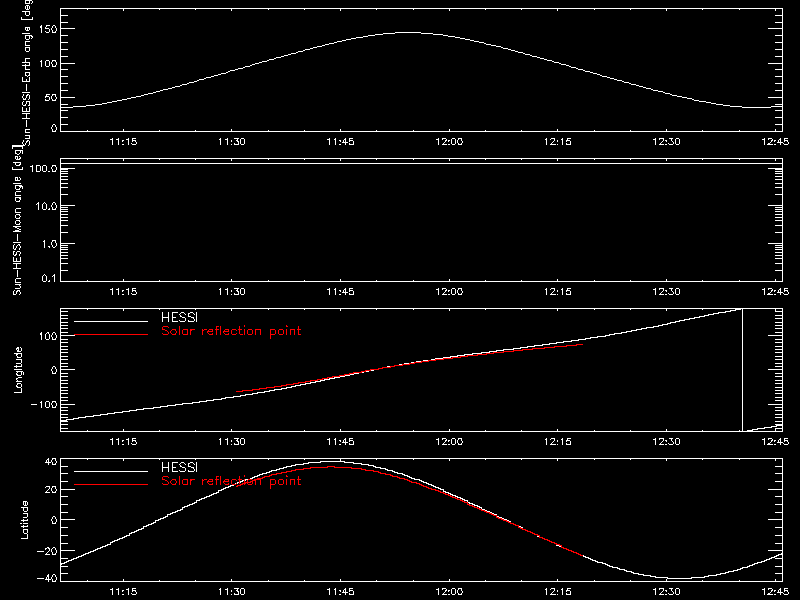Image resolution: width=800 pixels, height=600 pixels.
Task: Select Solar reflection point legend label in Latitude plot
Action: click(x=231, y=481)
